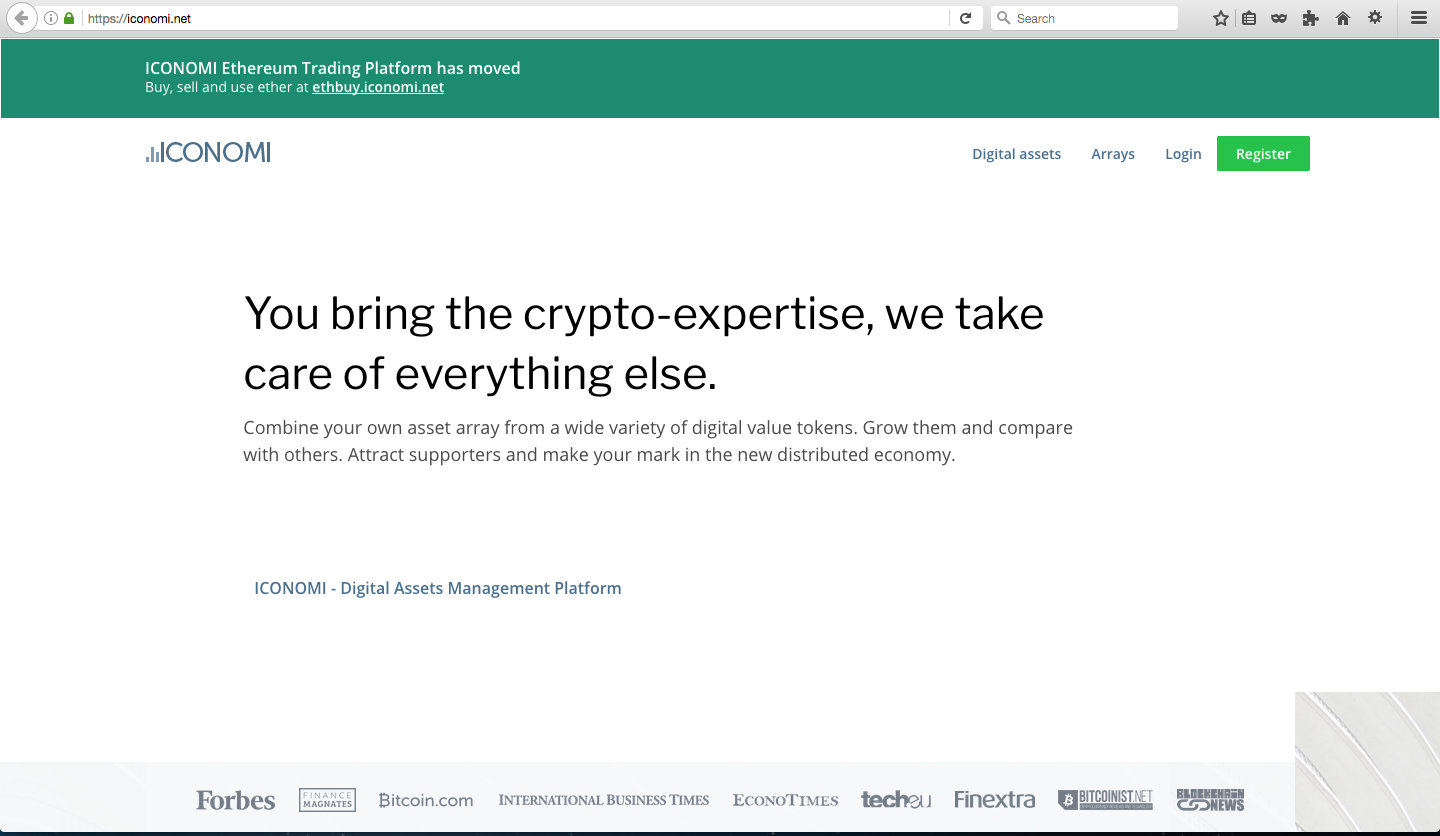Open Arrays navigation item

1113,154
